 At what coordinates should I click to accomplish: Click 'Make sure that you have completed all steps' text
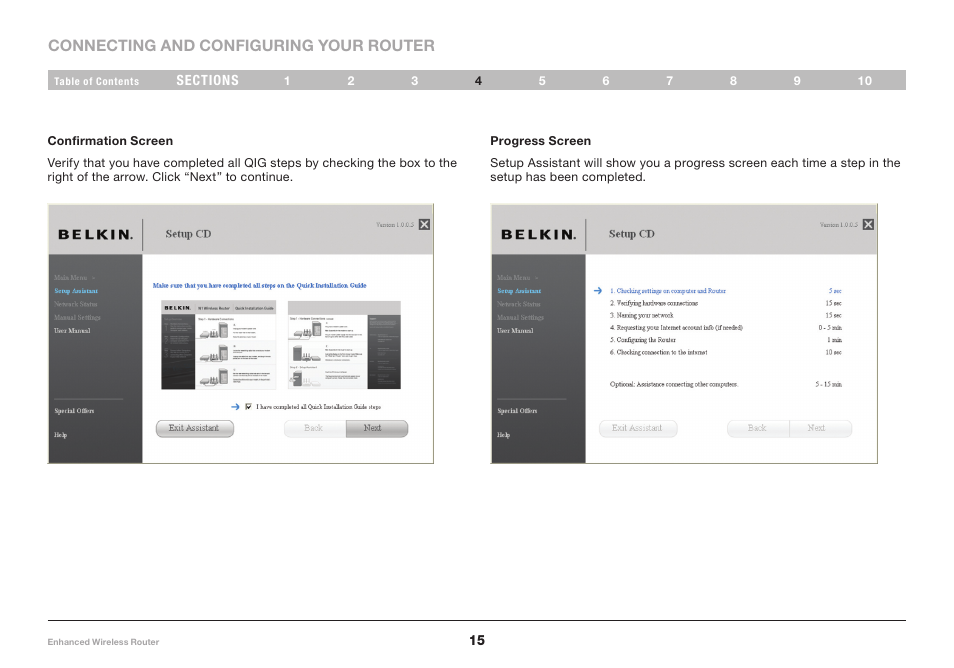pyautogui.click(x=260, y=285)
